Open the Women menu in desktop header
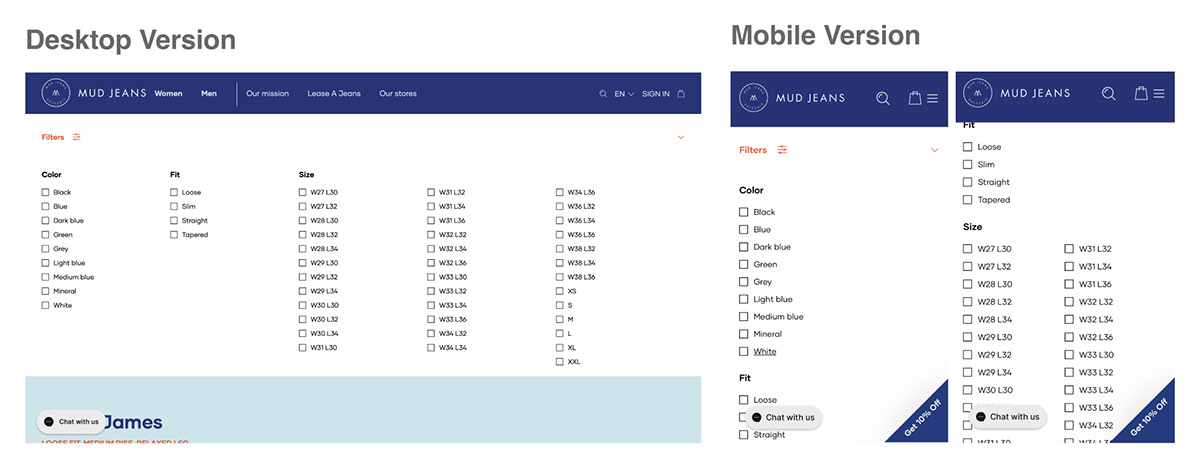Image resolution: width=1200 pixels, height=469 pixels. [x=168, y=94]
